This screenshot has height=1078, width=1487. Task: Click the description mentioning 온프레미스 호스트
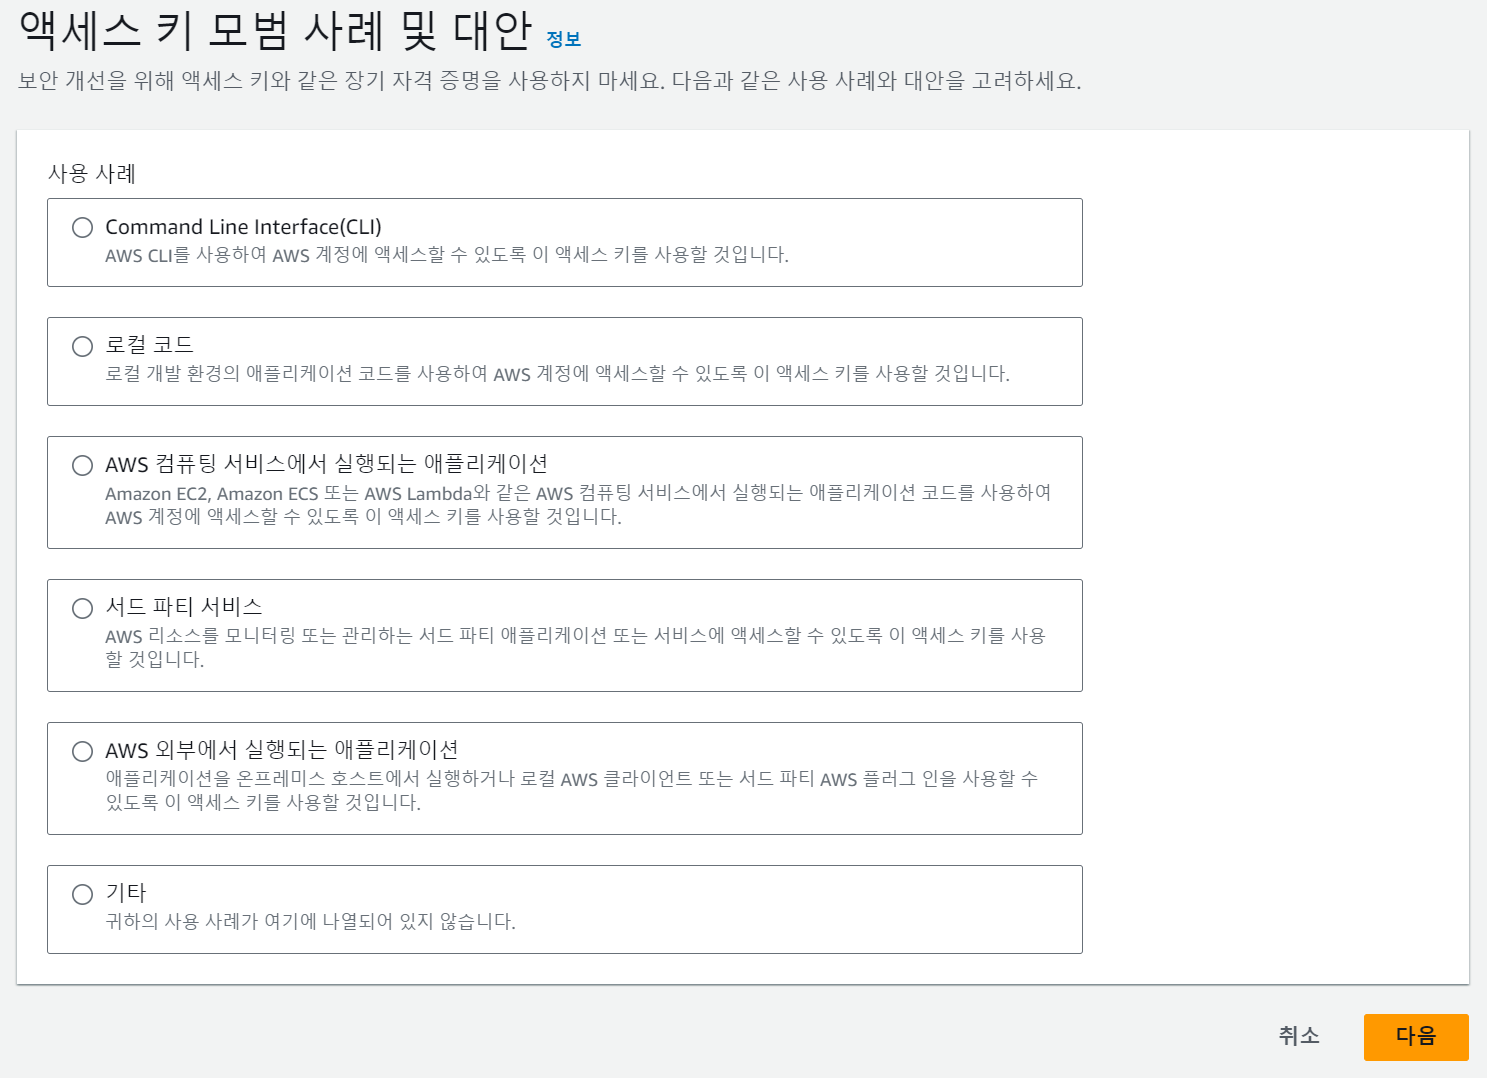(x=572, y=791)
